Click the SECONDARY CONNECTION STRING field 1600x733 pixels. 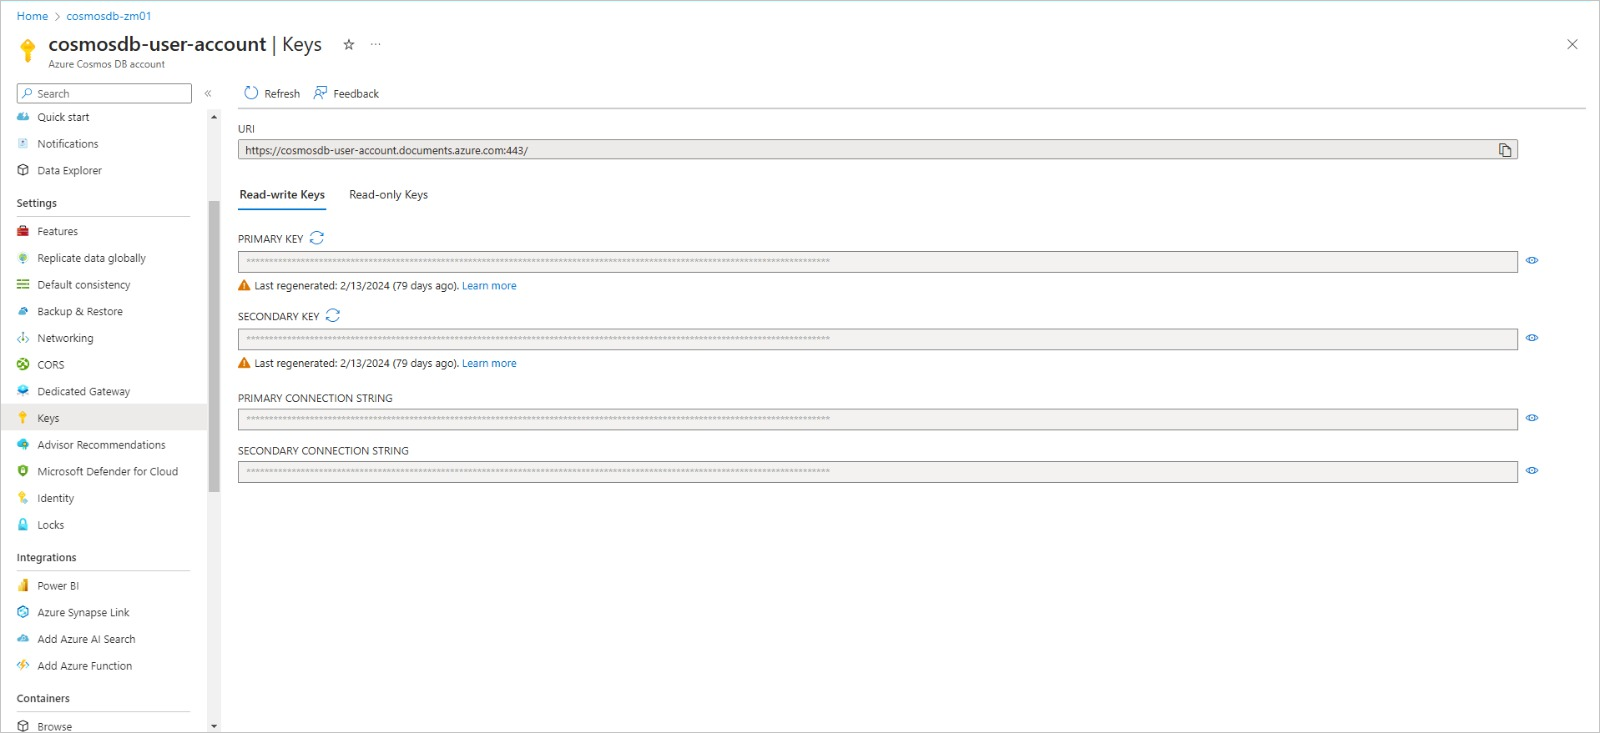(x=877, y=472)
